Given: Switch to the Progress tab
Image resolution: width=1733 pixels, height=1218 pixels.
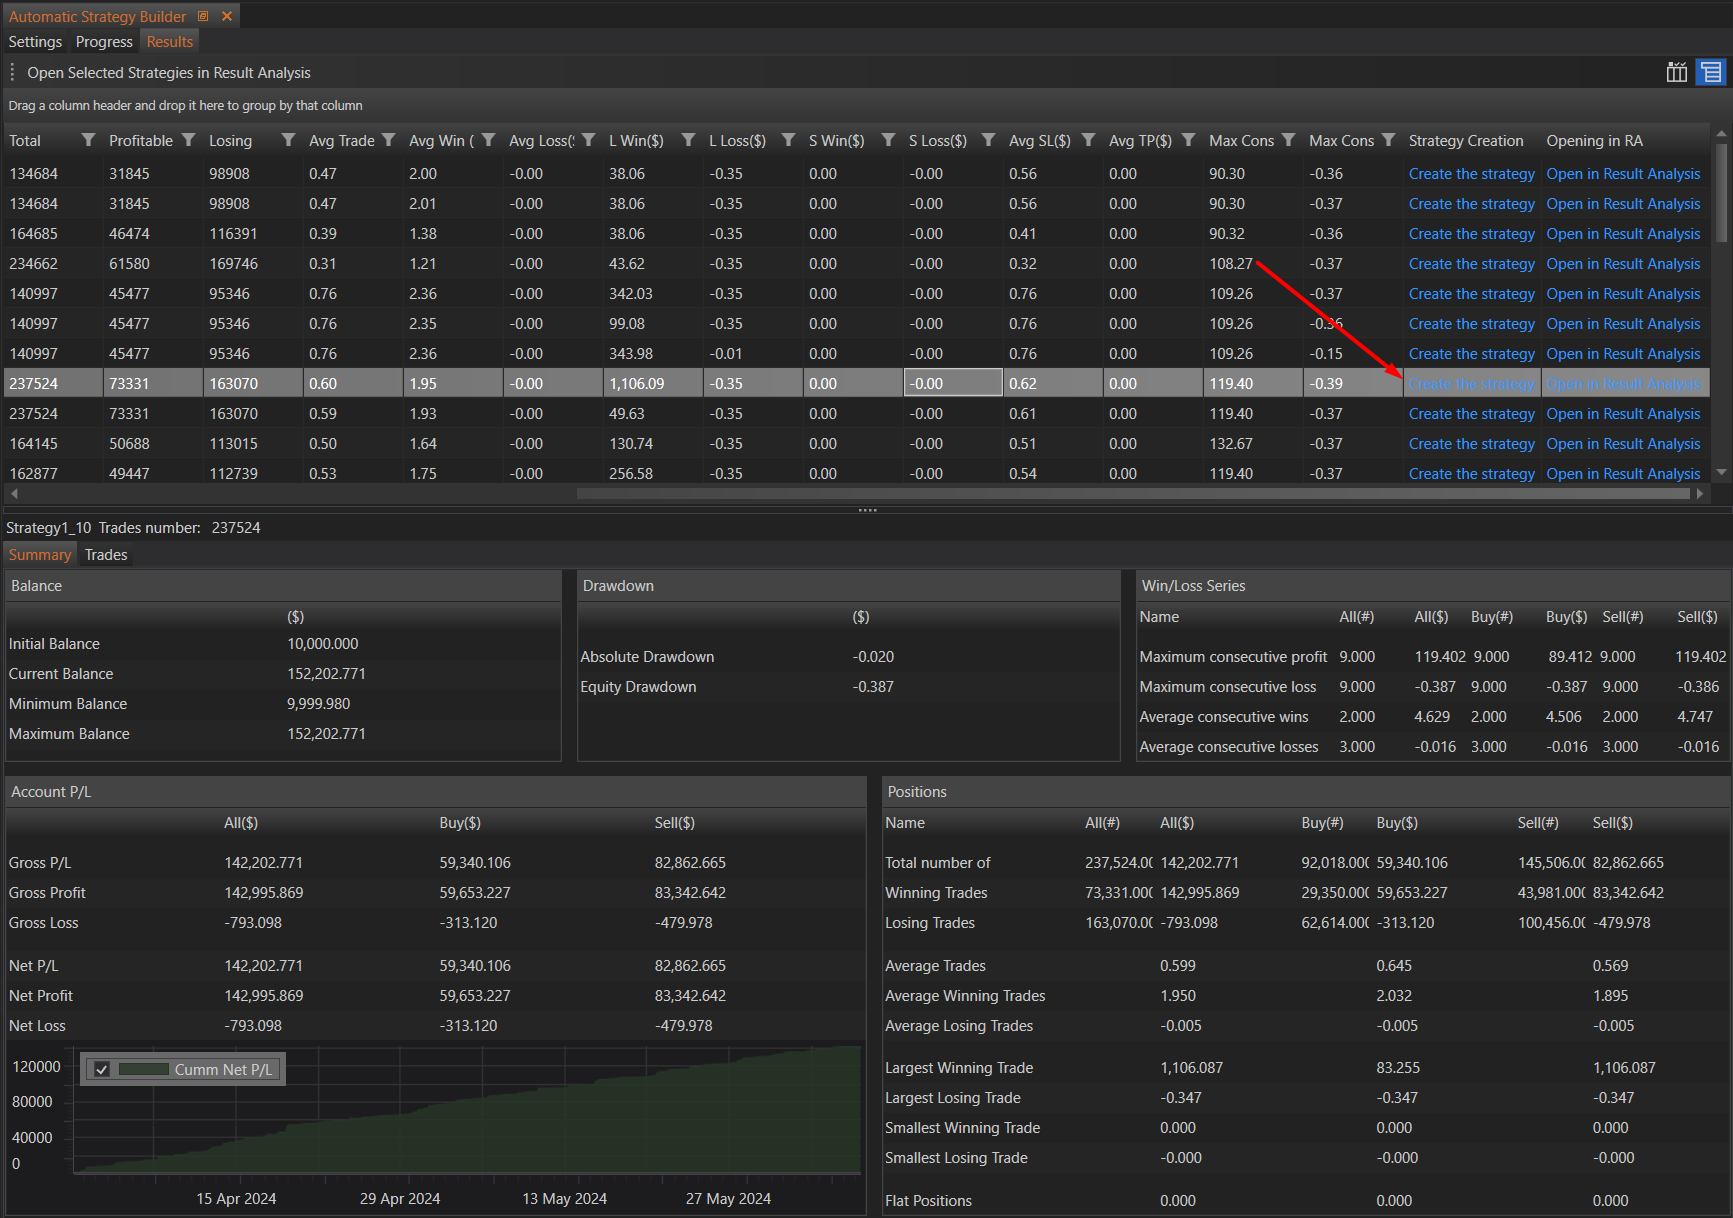Looking at the screenshot, I should (x=104, y=42).
